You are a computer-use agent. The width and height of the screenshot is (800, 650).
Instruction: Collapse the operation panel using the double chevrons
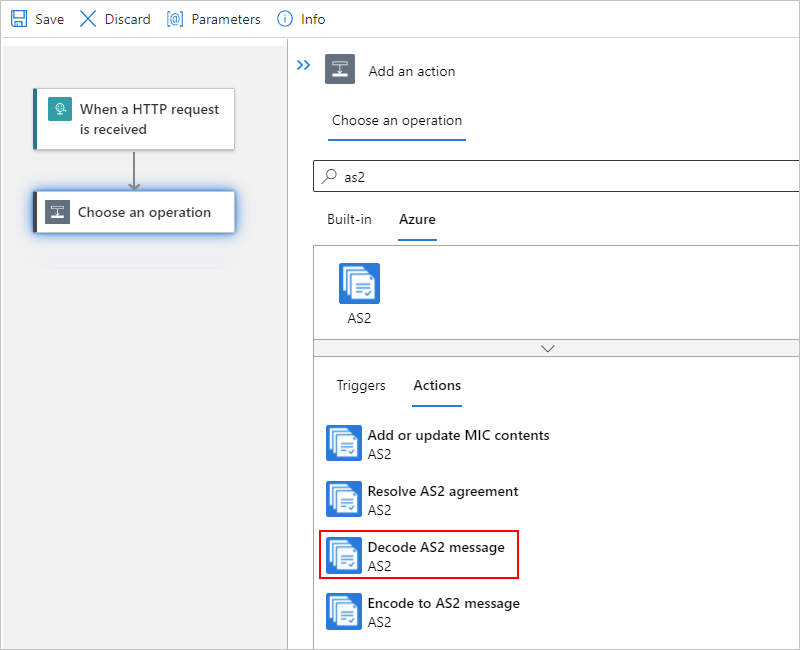pyautogui.click(x=303, y=64)
